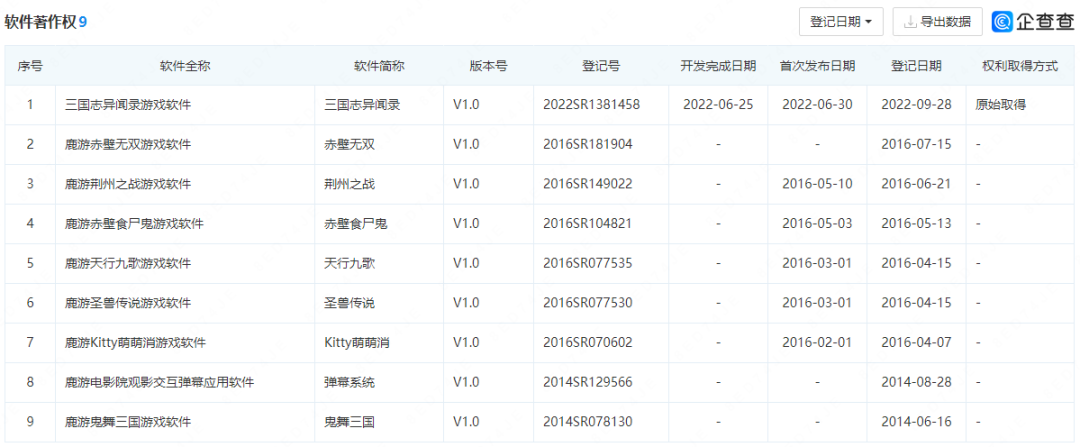The height and width of the screenshot is (447, 1080).
Task: Click registration number 2016SR104821
Action: (588, 224)
